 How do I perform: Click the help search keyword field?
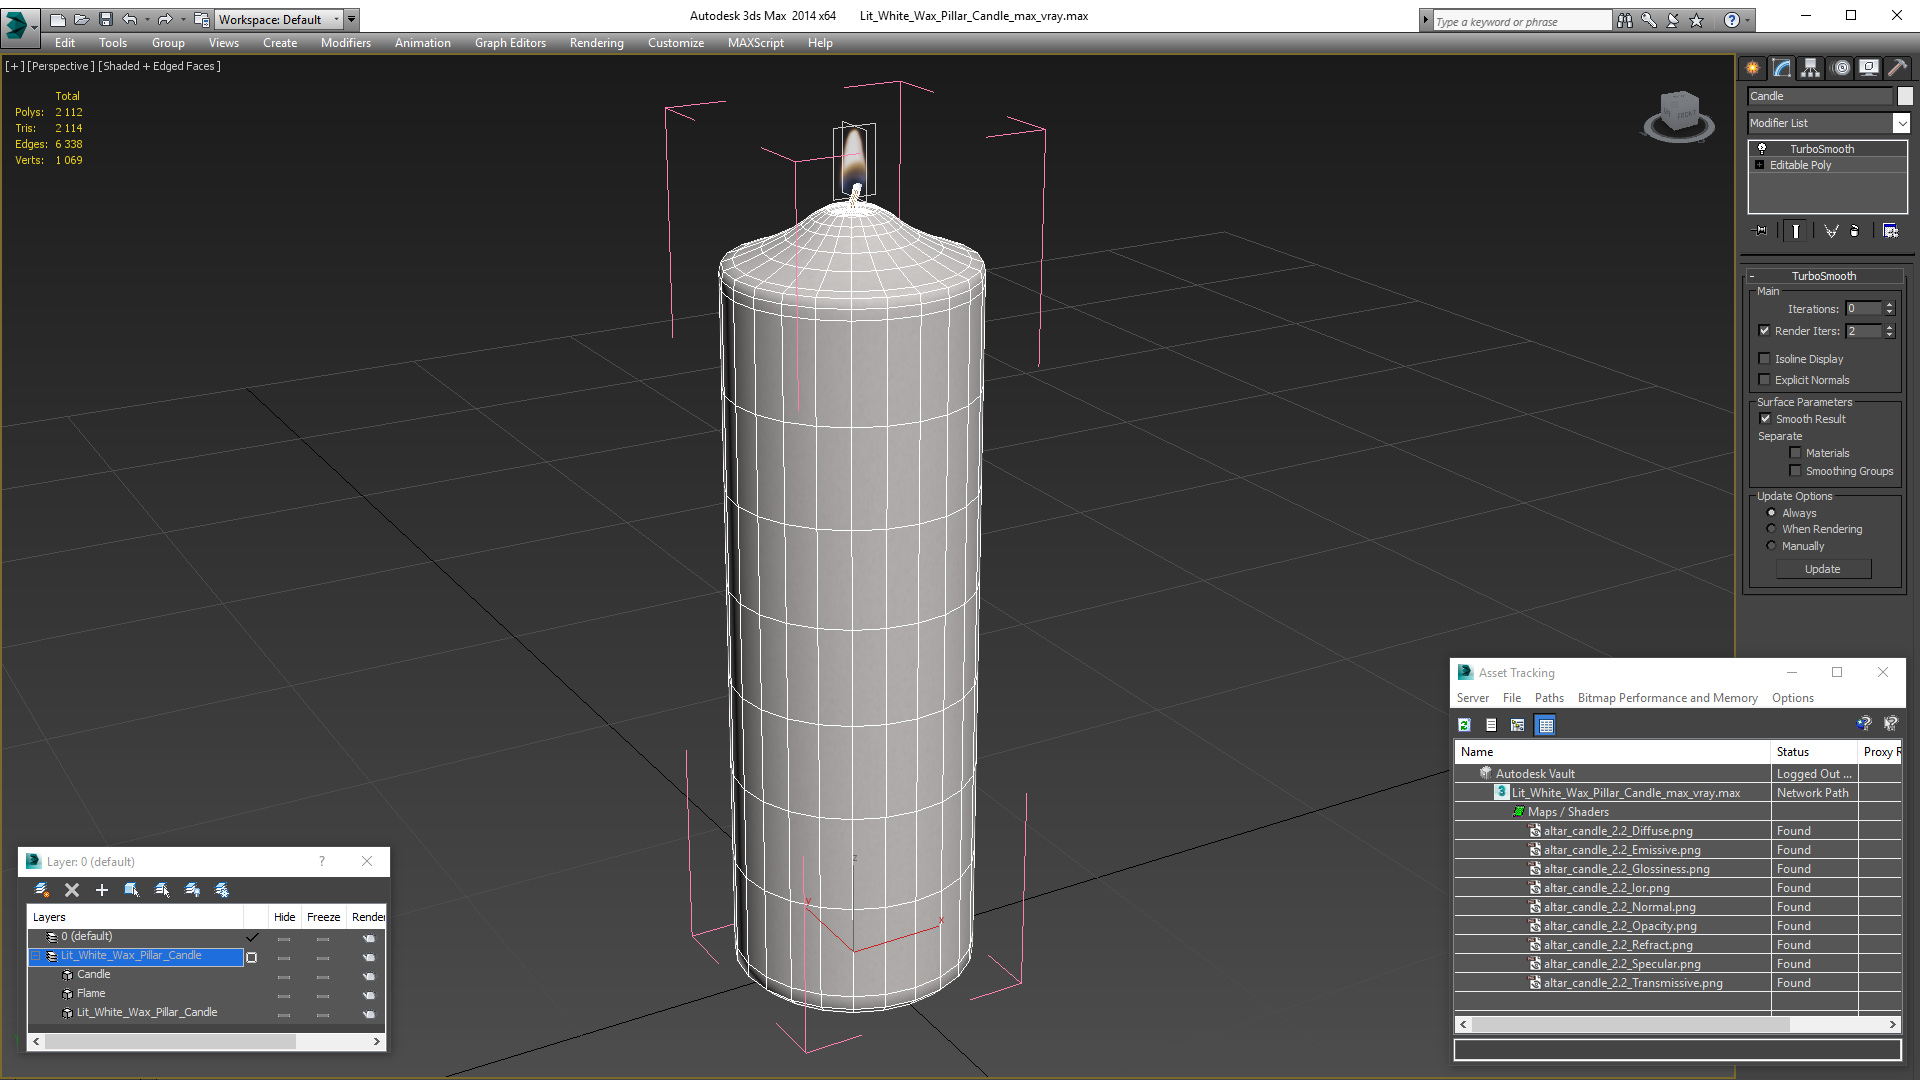click(x=1521, y=21)
